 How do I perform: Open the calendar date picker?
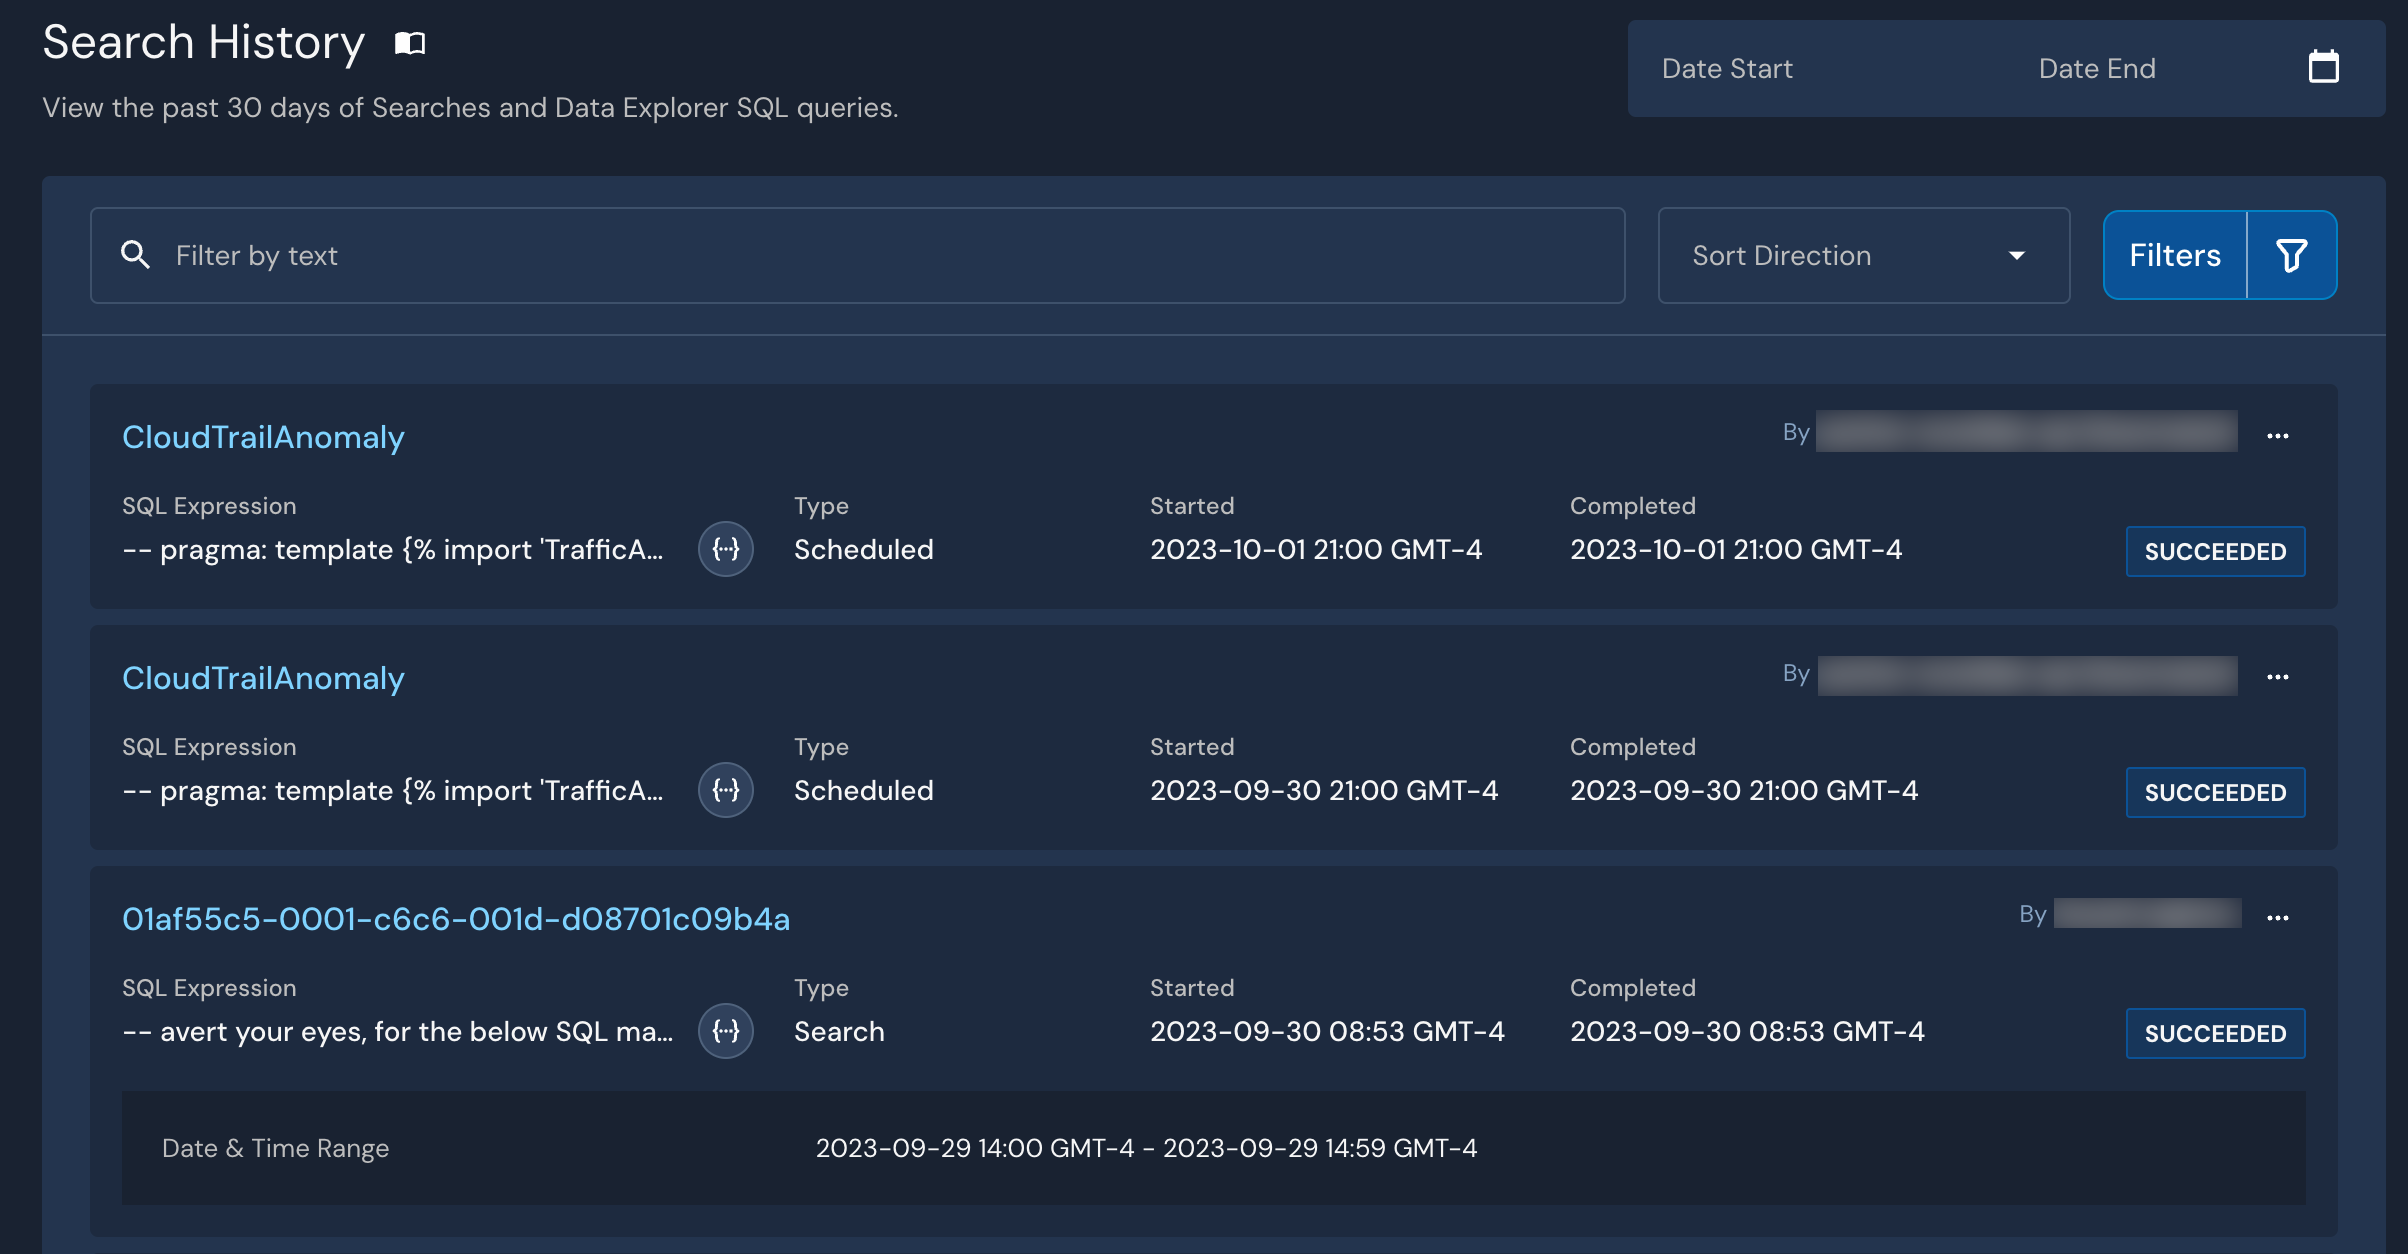coord(2324,66)
